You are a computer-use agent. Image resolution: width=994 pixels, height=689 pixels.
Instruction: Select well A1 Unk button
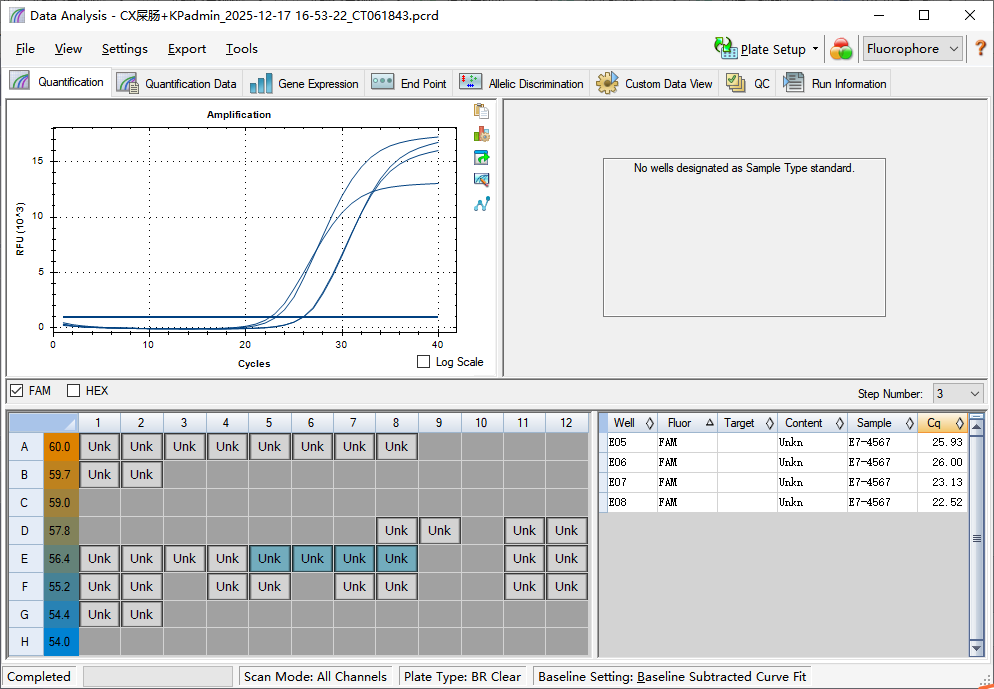(x=100, y=446)
